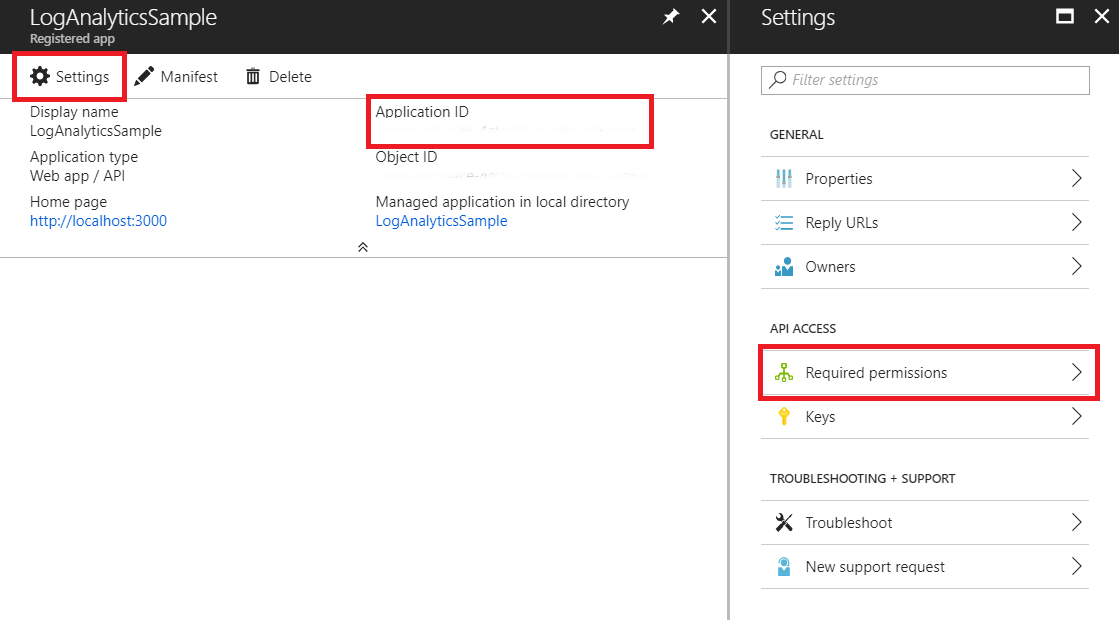
Task: Click the Delete toolbar label
Action: coord(290,76)
